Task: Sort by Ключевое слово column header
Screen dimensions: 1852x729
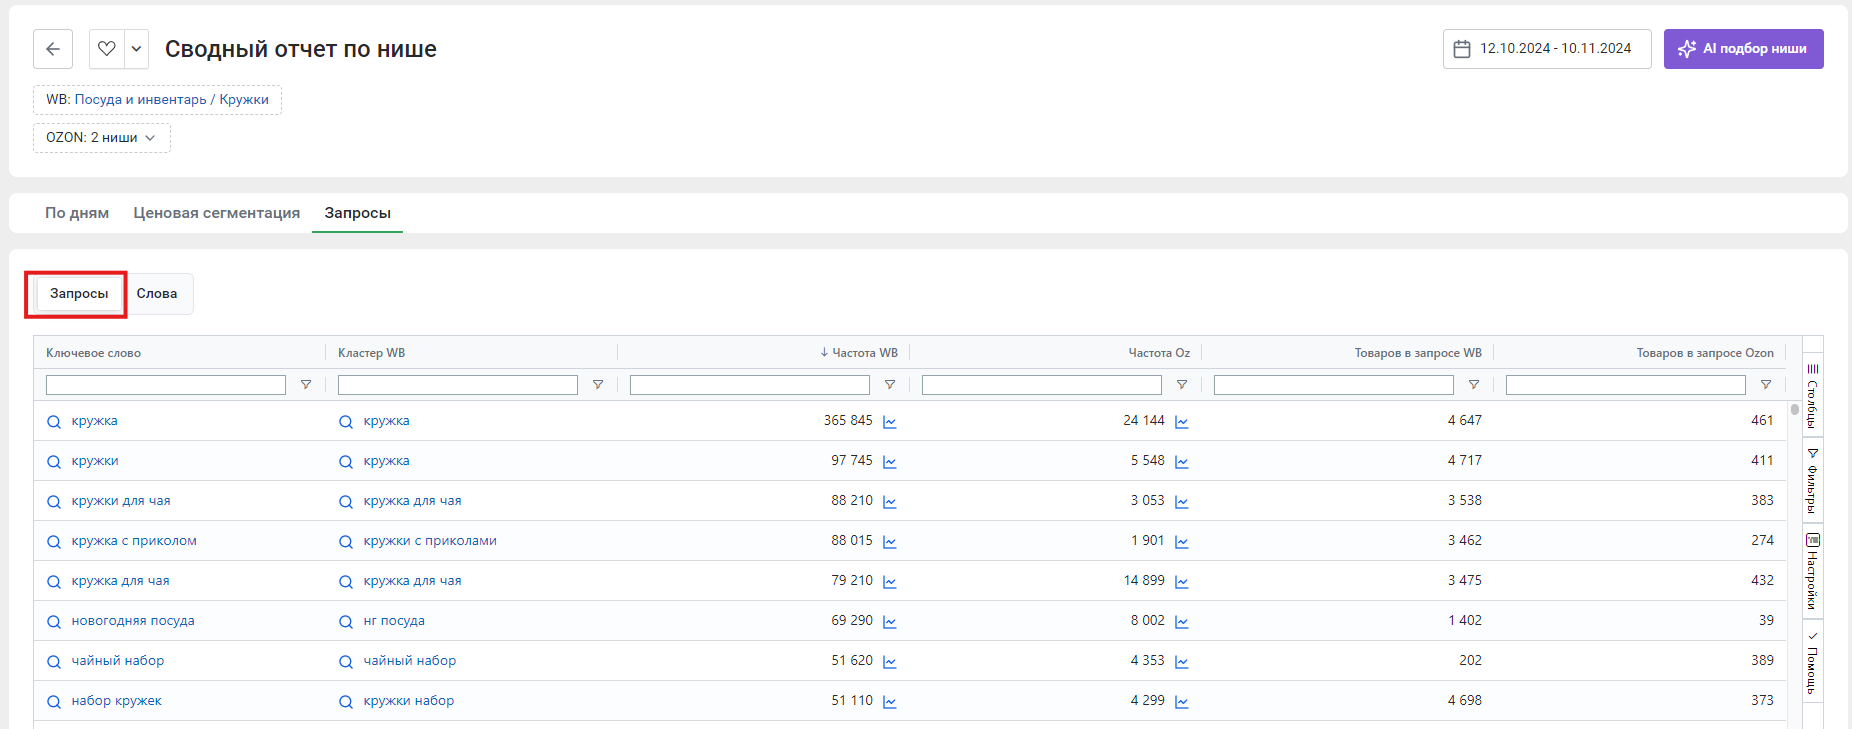Action: tap(93, 353)
